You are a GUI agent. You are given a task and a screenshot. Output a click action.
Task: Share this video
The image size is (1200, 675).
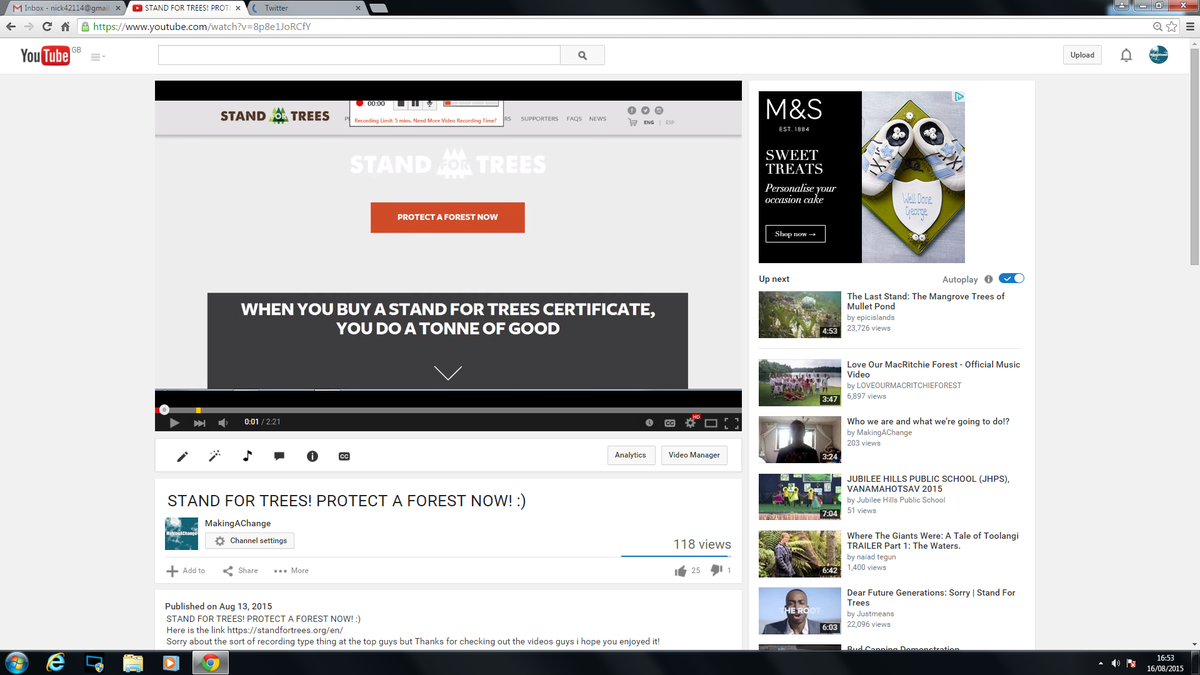point(240,571)
